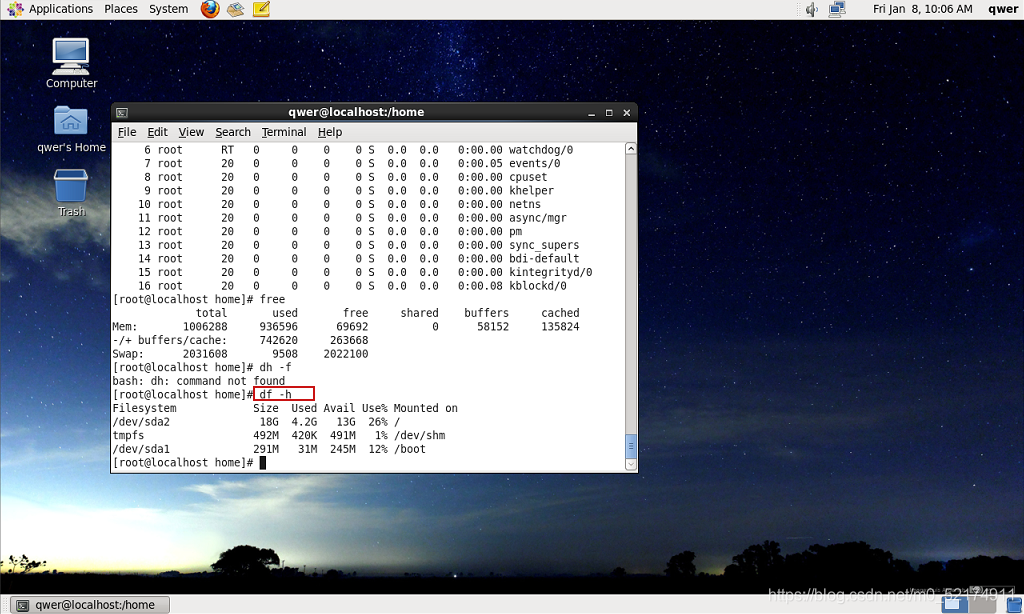Click the -/+ buffers/cache row
1024x614 pixels.
coord(240,340)
